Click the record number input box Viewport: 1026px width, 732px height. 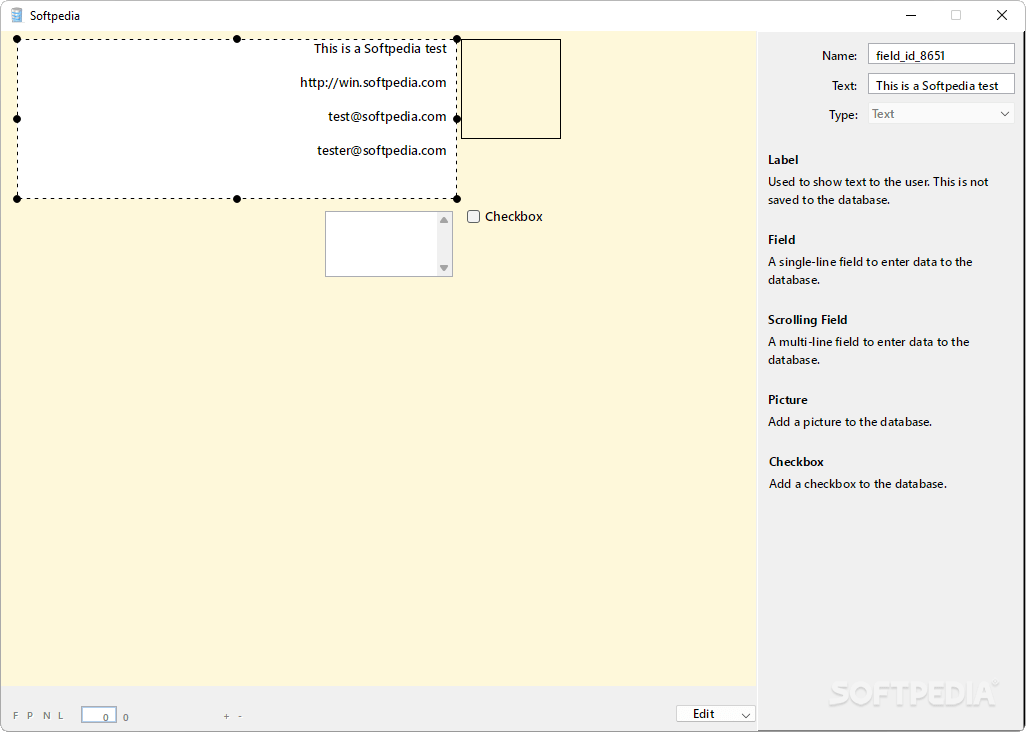pyautogui.click(x=99, y=715)
